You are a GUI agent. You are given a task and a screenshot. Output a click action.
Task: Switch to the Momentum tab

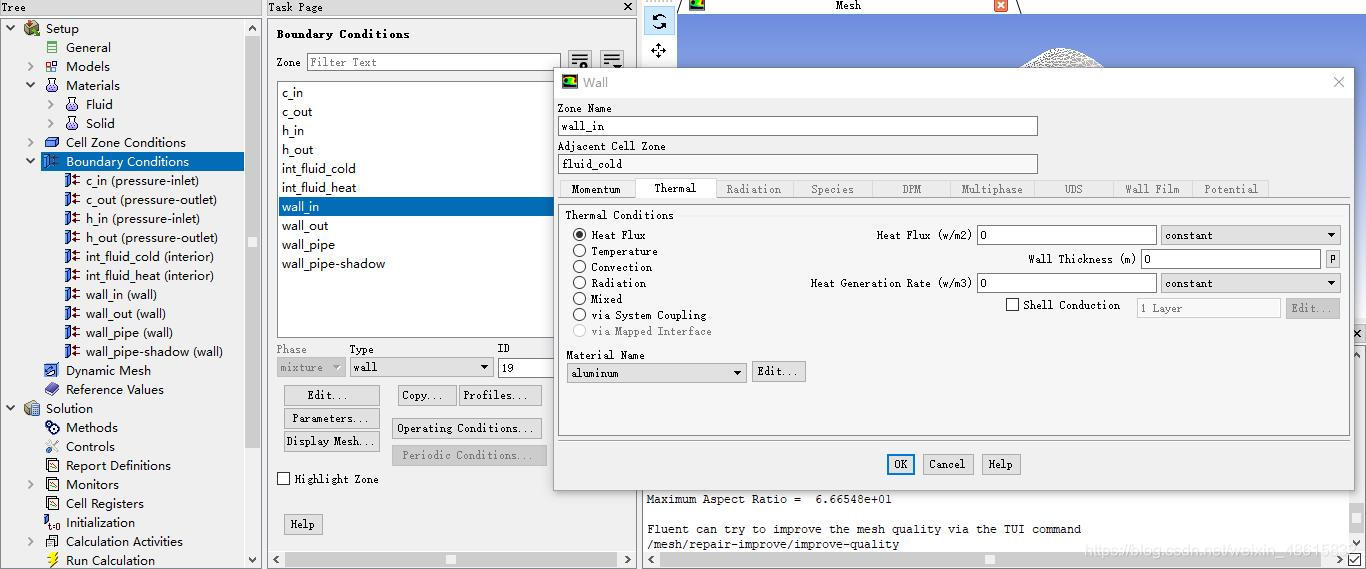point(596,189)
